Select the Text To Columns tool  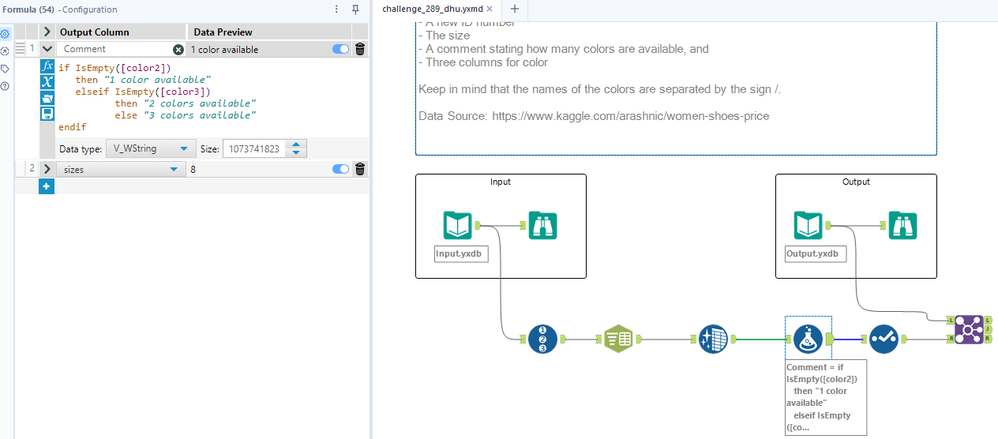(619, 339)
